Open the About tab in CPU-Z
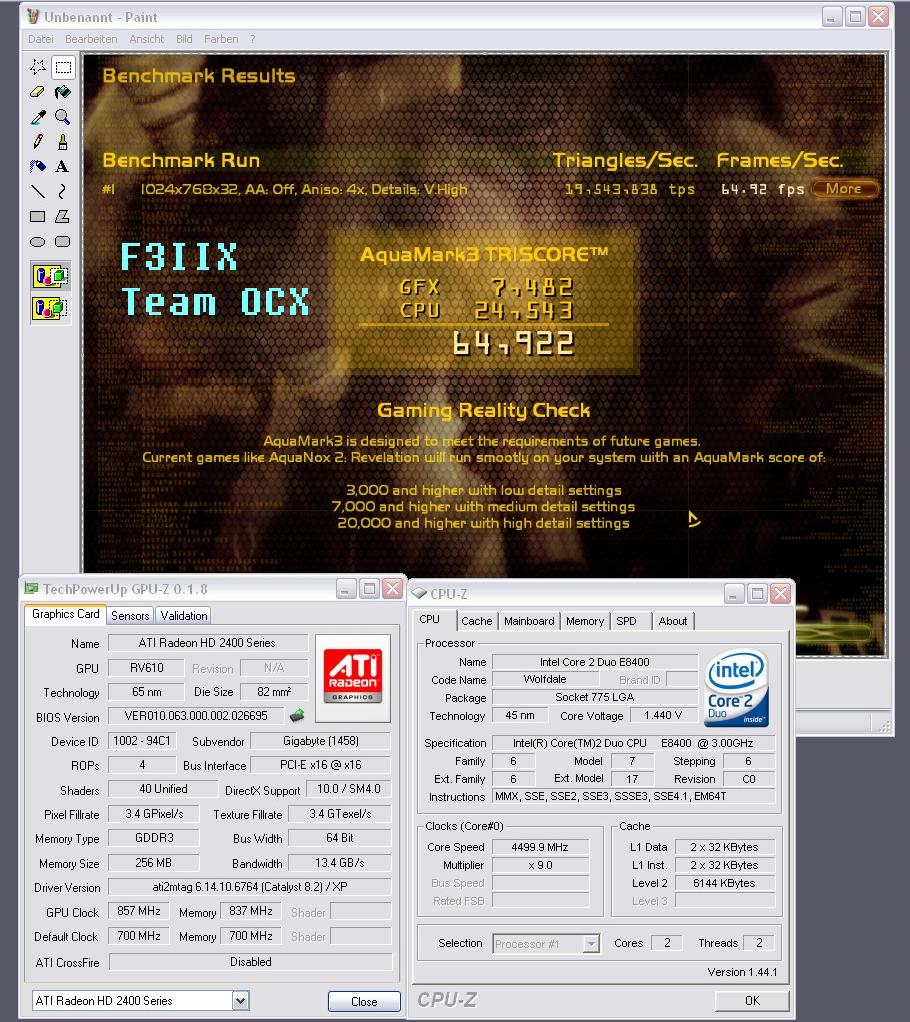 pos(673,621)
